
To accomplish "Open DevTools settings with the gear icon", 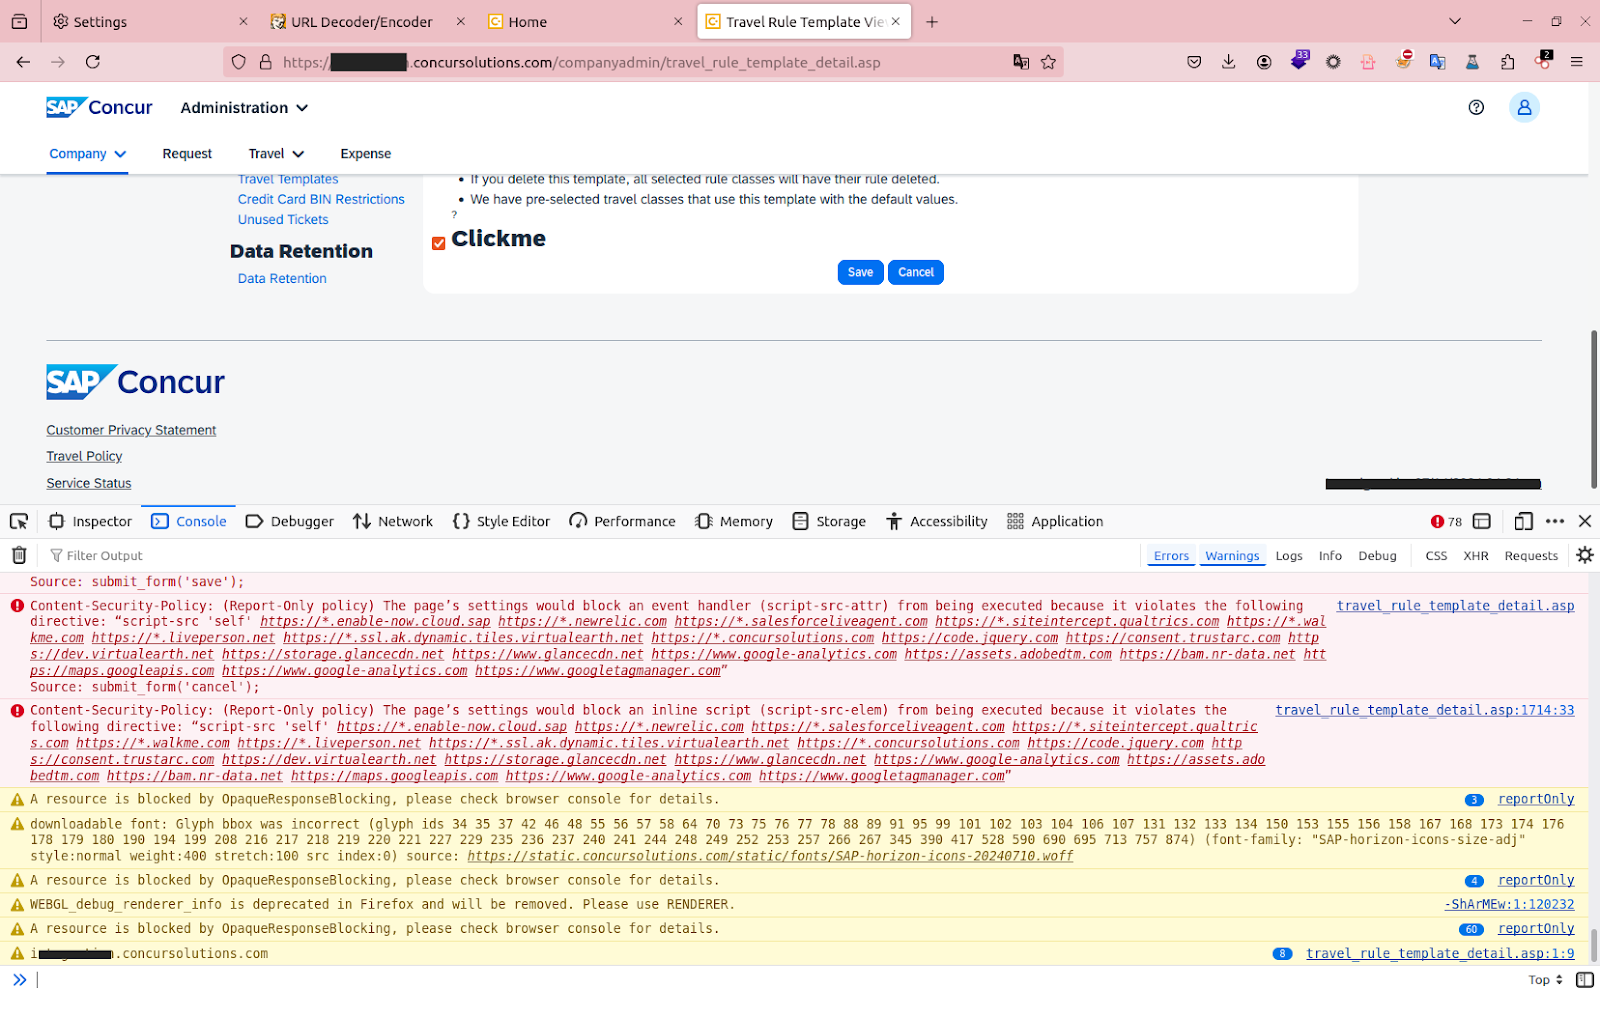I will click(1585, 555).
